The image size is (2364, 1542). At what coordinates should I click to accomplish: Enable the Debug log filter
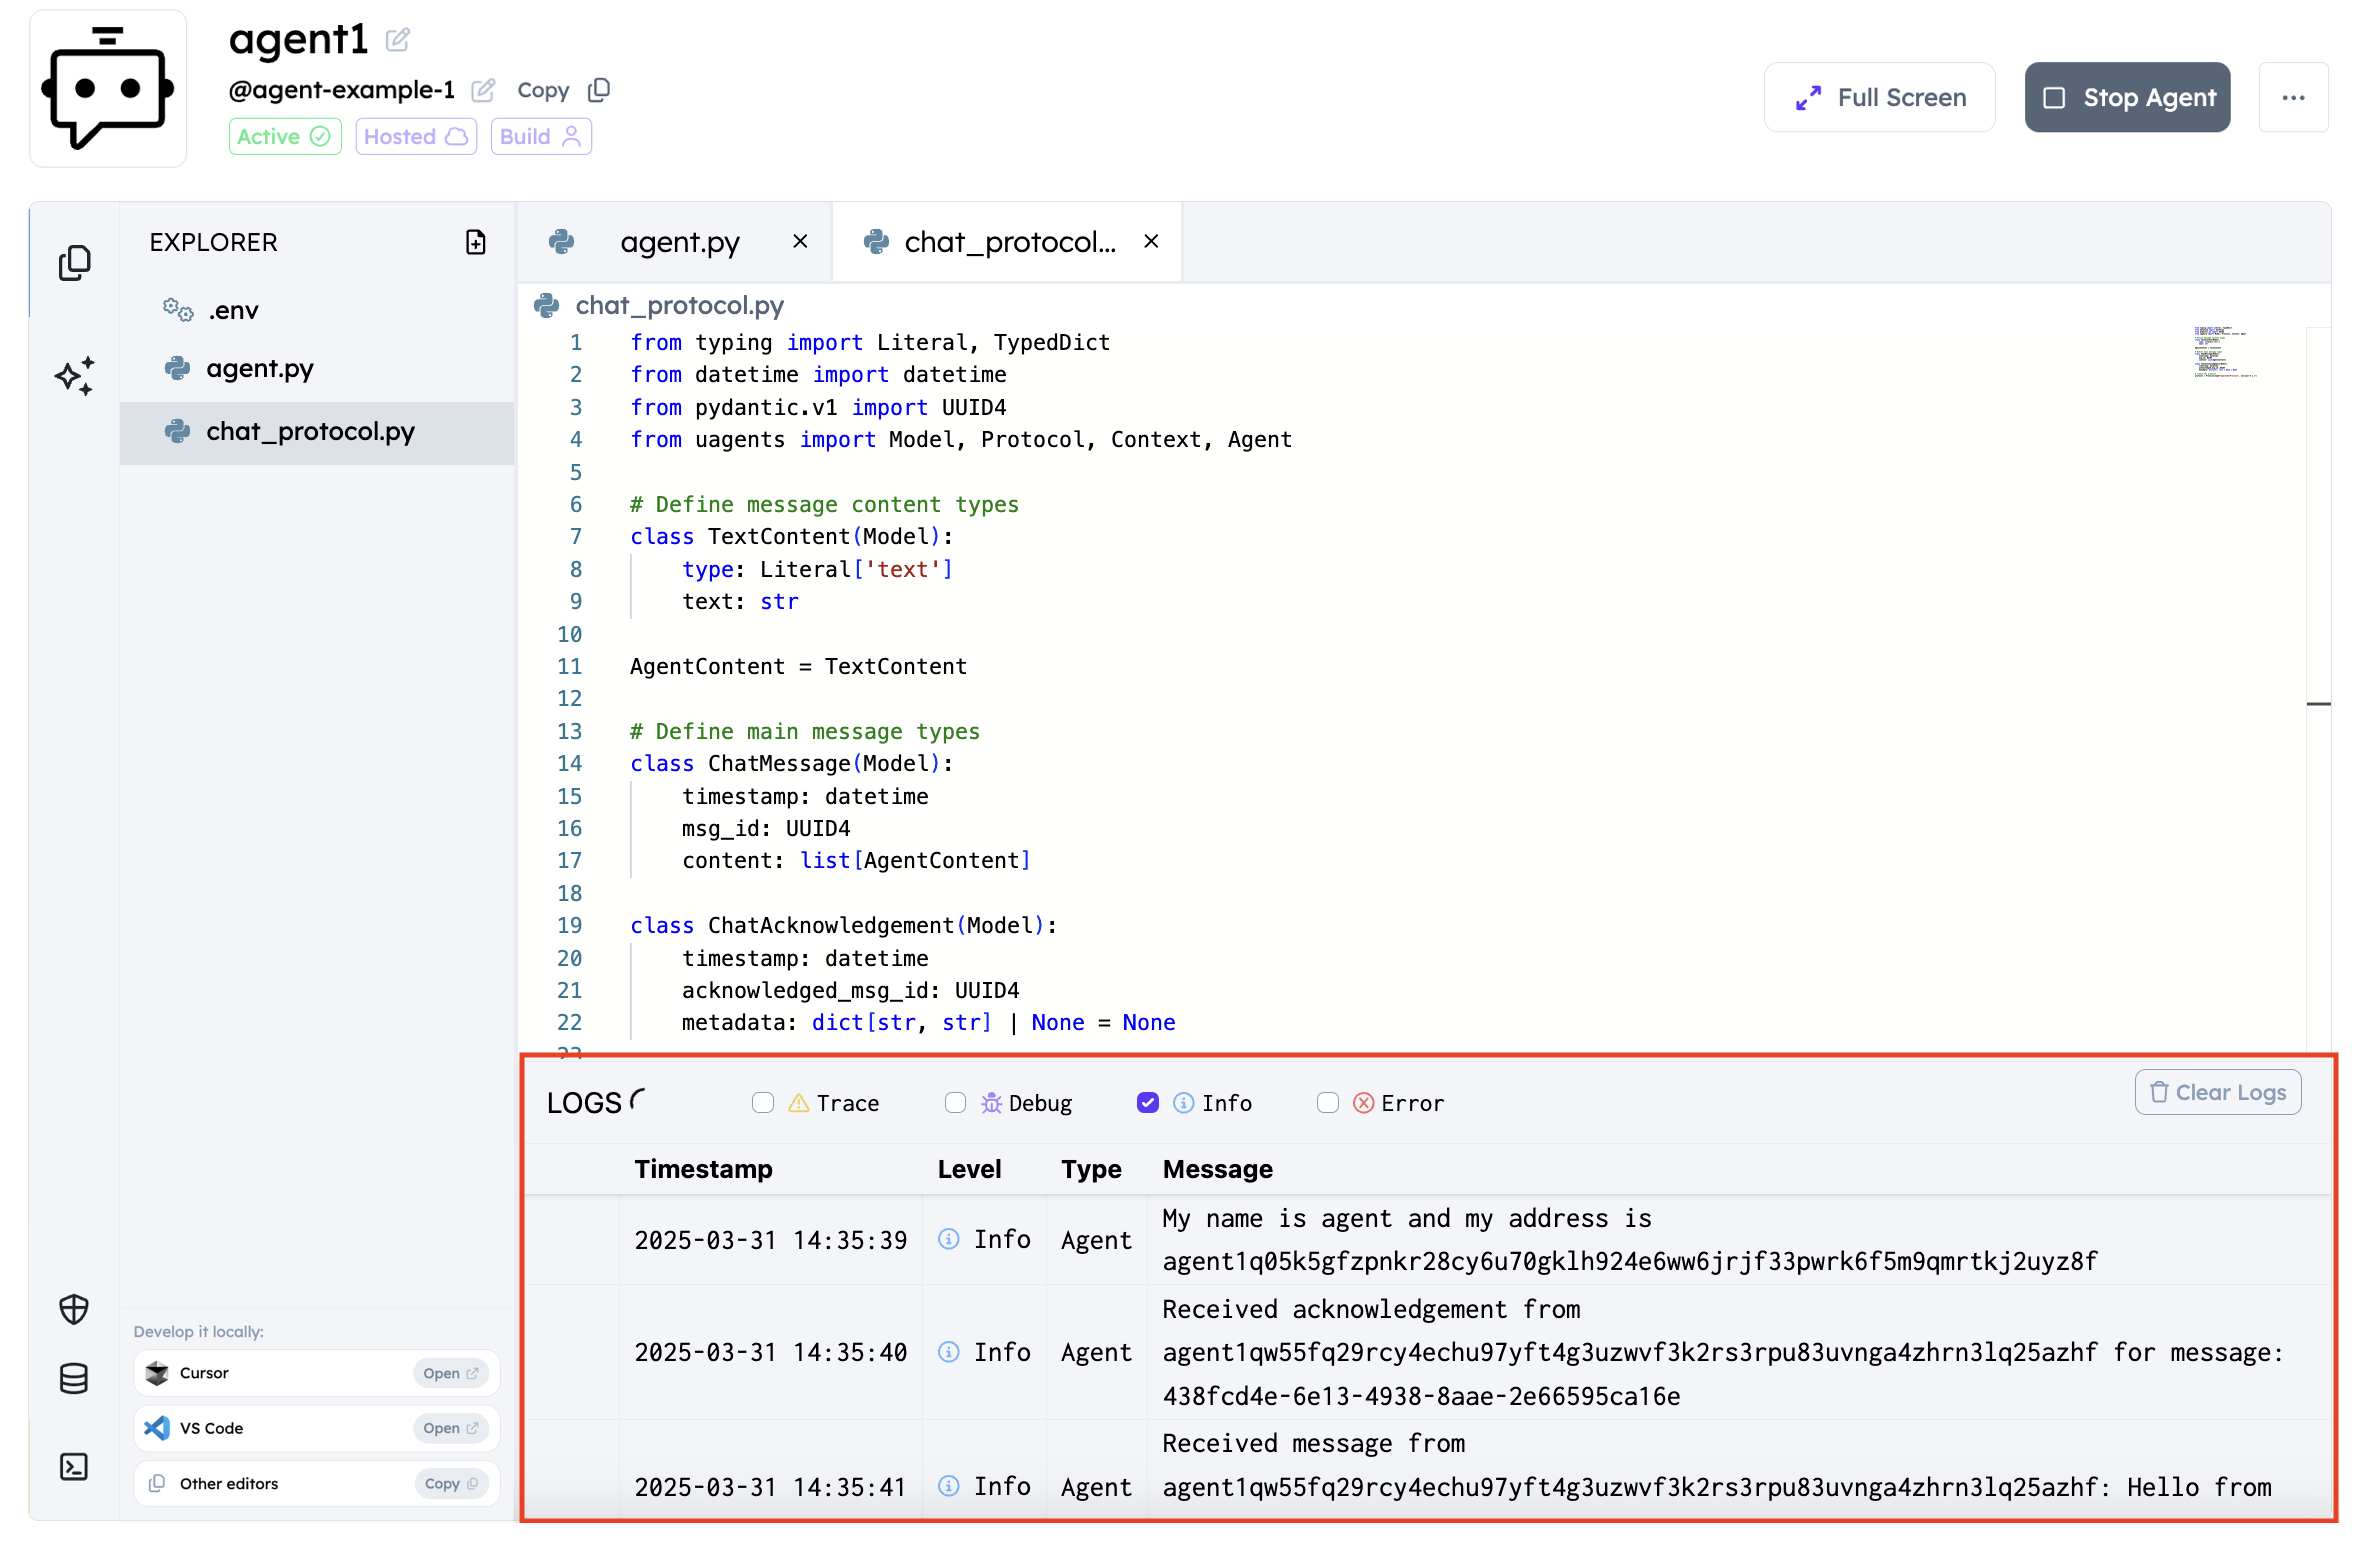[955, 1102]
